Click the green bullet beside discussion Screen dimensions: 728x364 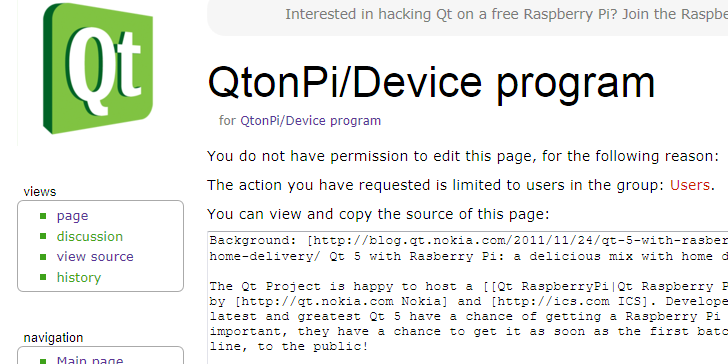(x=43, y=236)
